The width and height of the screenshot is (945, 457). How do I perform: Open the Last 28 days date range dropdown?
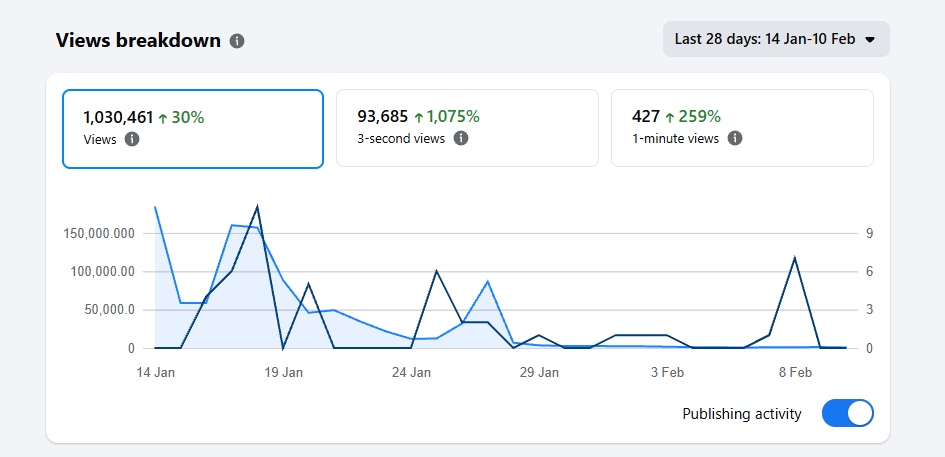pos(775,39)
